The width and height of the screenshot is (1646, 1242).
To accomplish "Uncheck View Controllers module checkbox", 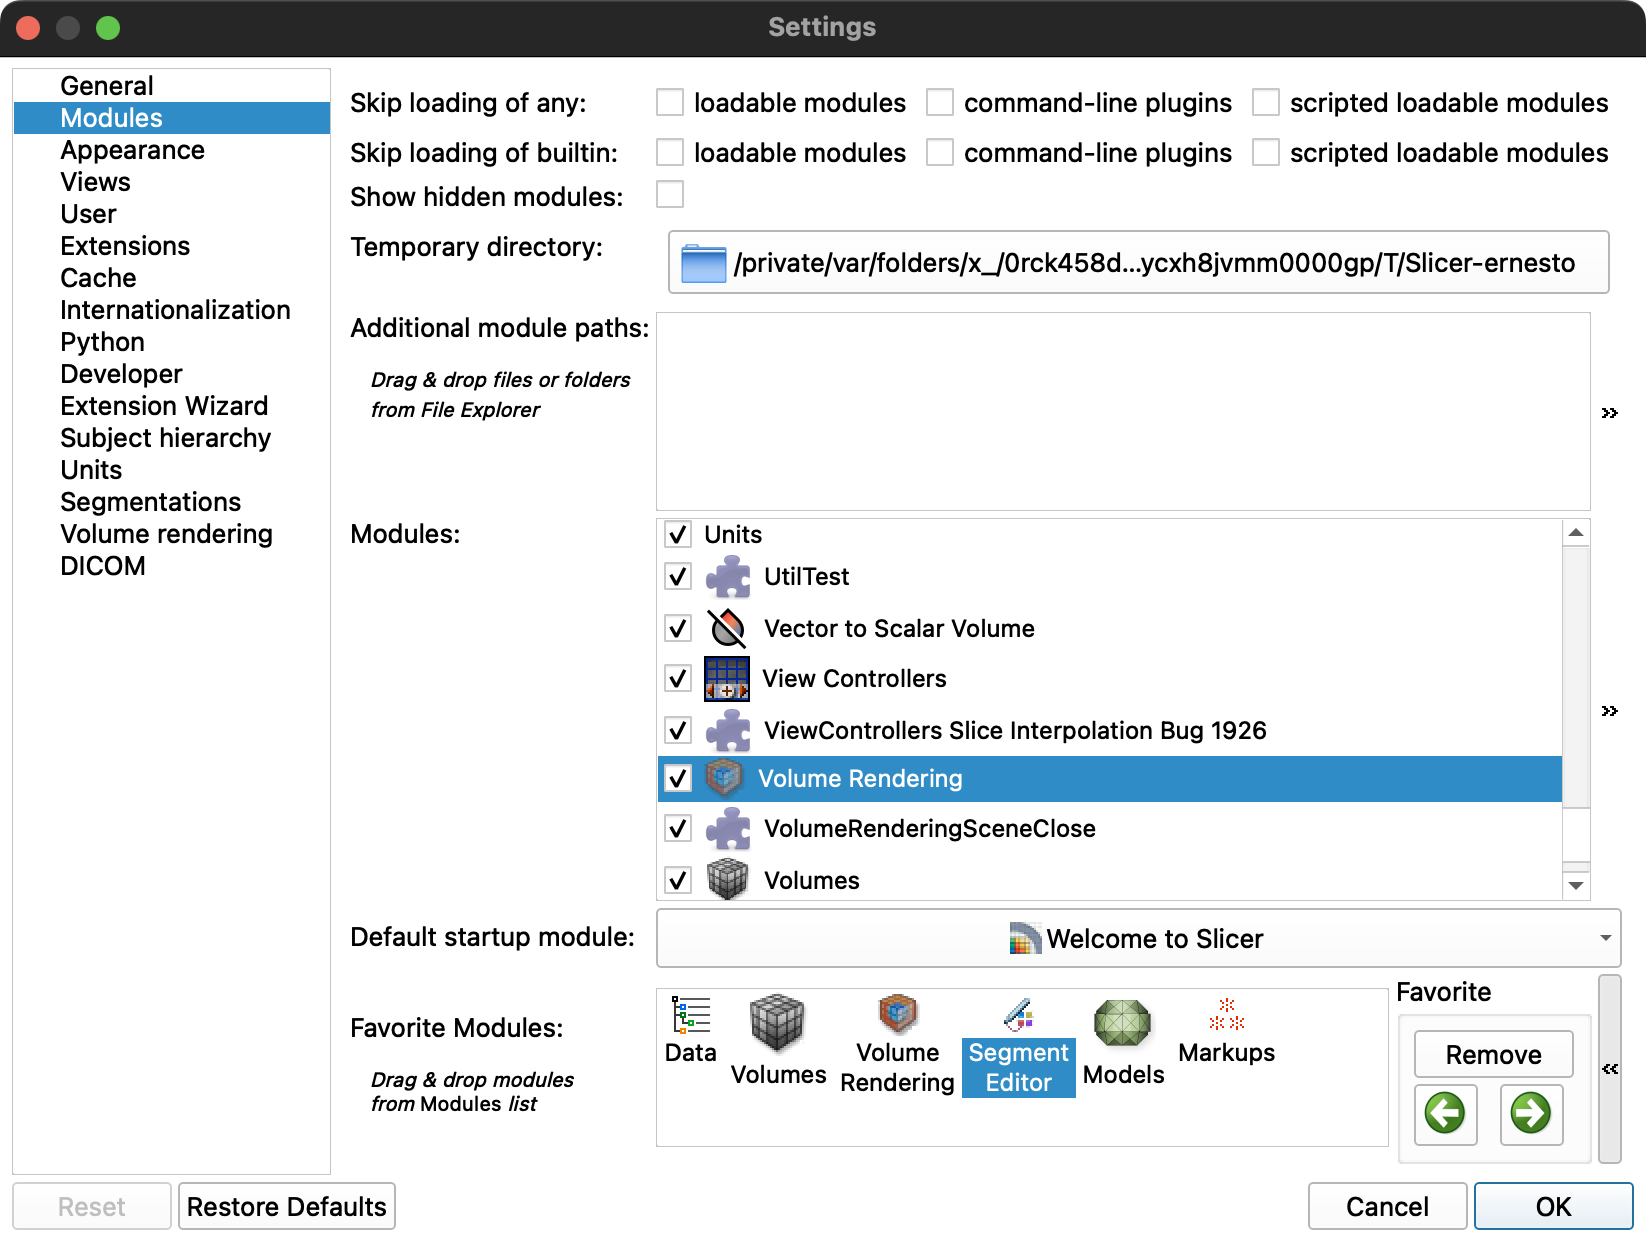I will click(678, 678).
